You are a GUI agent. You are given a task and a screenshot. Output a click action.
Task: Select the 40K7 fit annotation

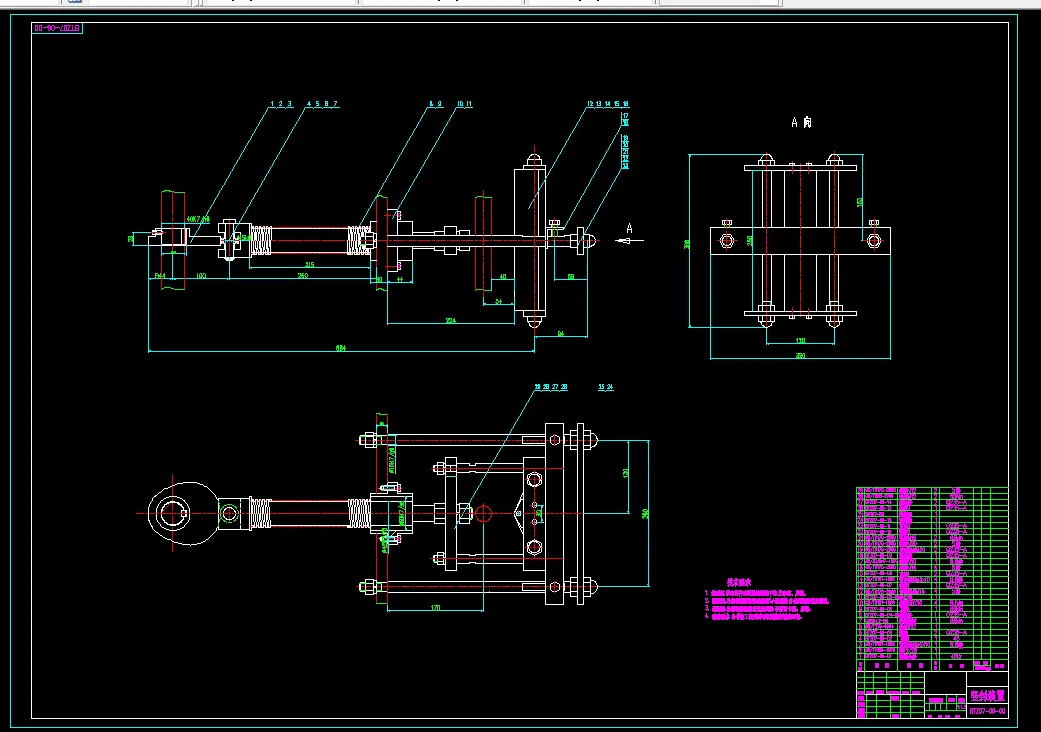(197, 219)
